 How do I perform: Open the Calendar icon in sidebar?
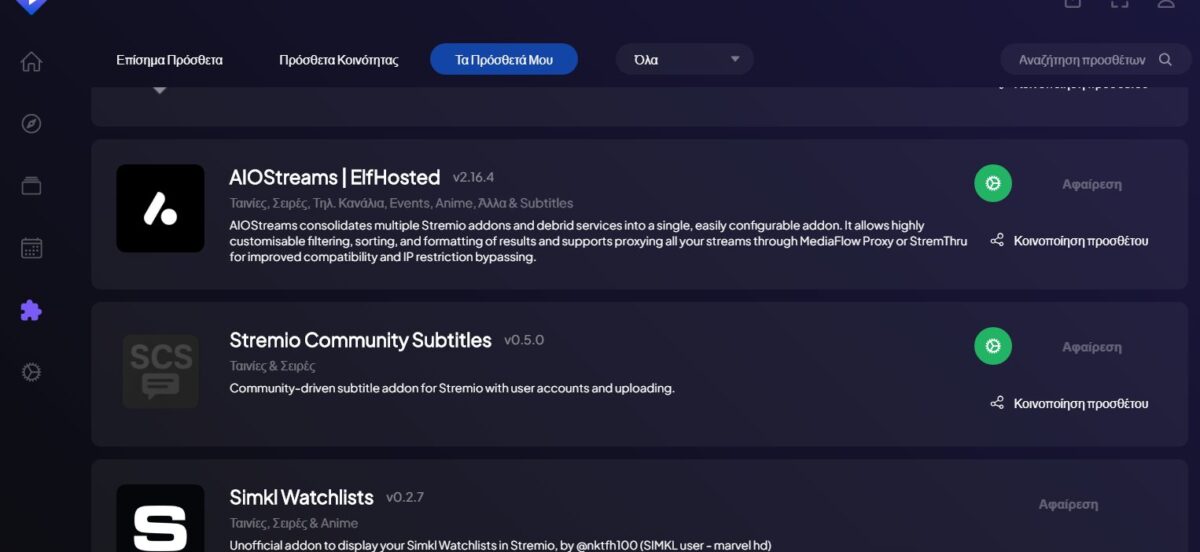31,248
